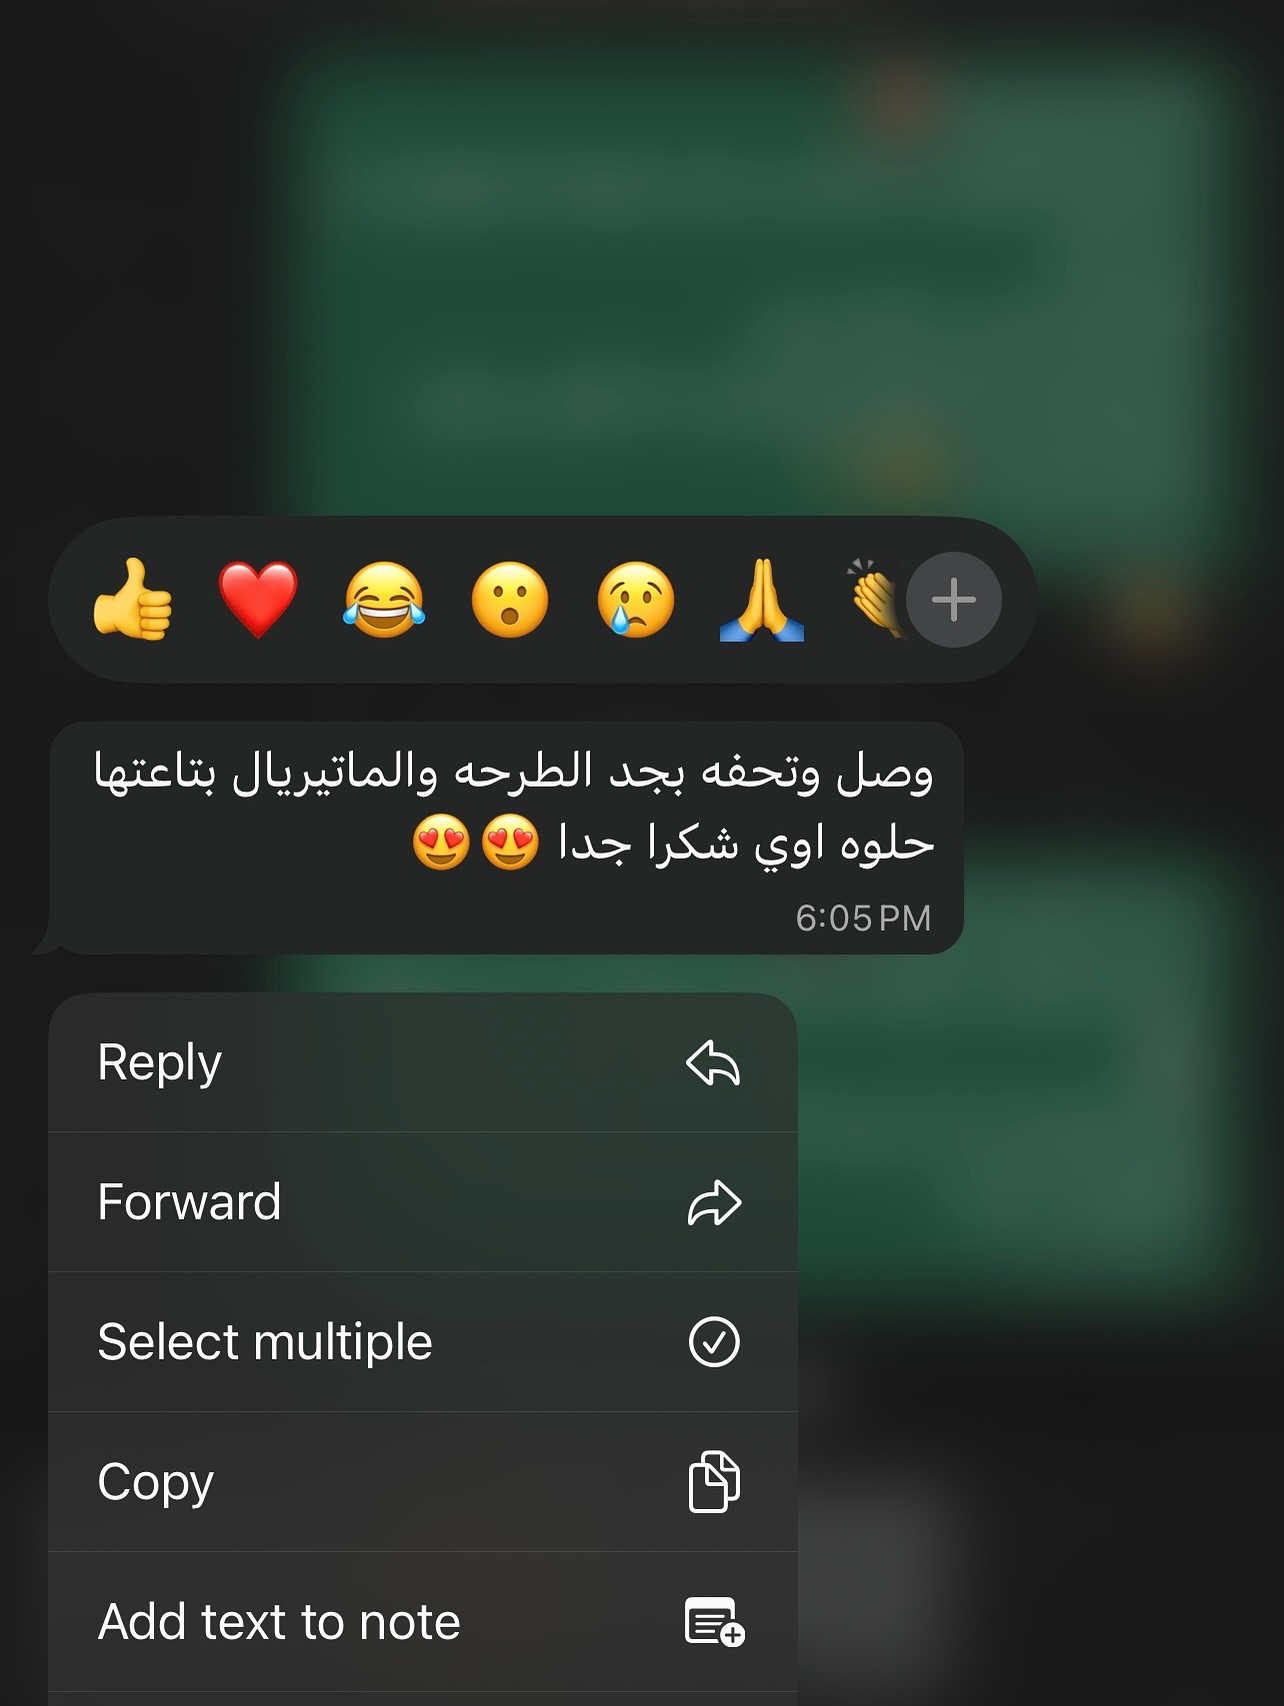React with the praying hands emoji
The image size is (1284, 1706).
[x=762, y=600]
